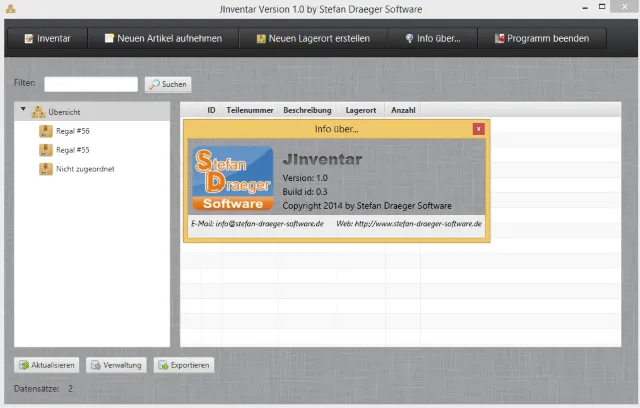
Task: Close the Info über... dialog
Action: (479, 129)
